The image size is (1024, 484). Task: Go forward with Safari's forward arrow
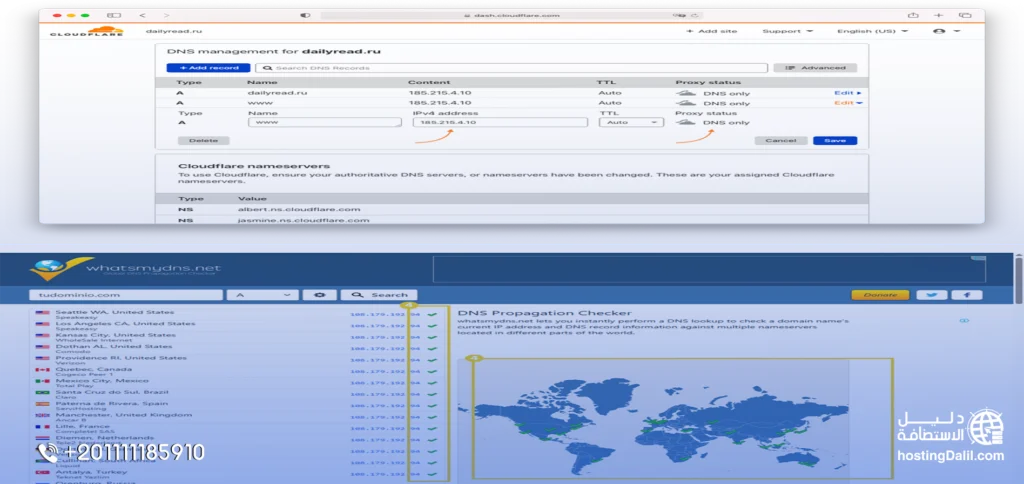pyautogui.click(x=167, y=15)
